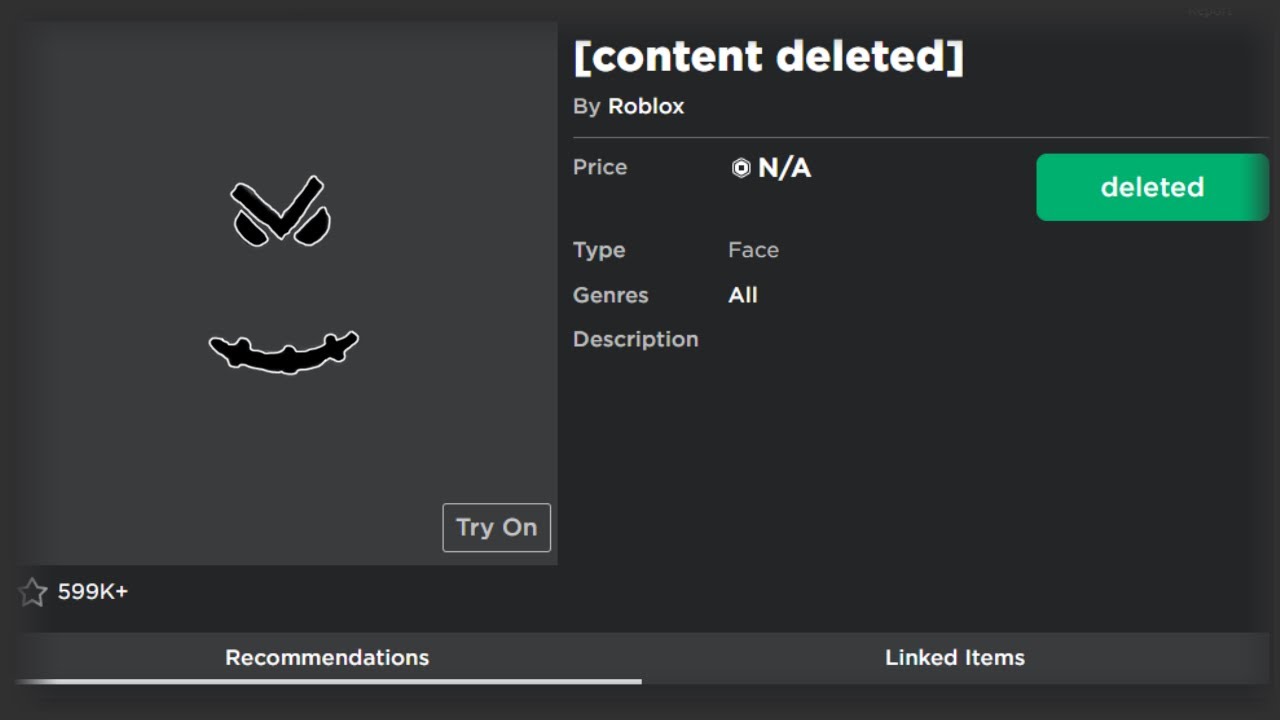Open the Roblox creator link
Screen dimensions: 1280x720
[x=646, y=106]
